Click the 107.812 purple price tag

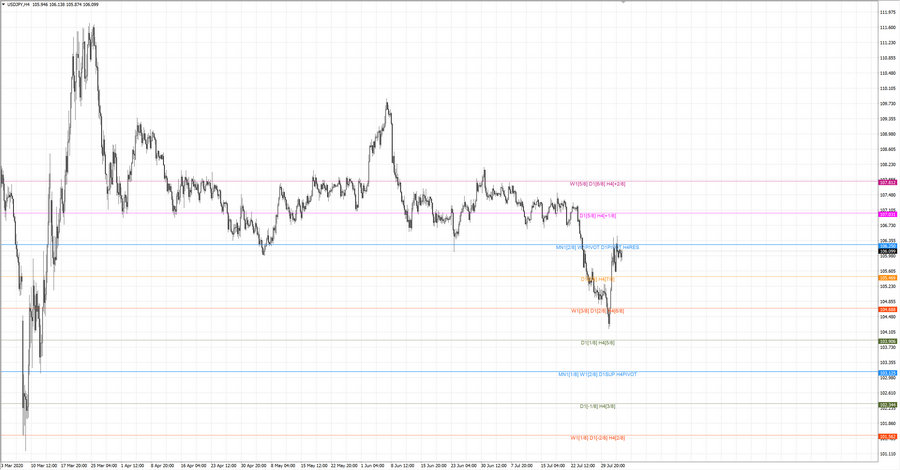(888, 182)
